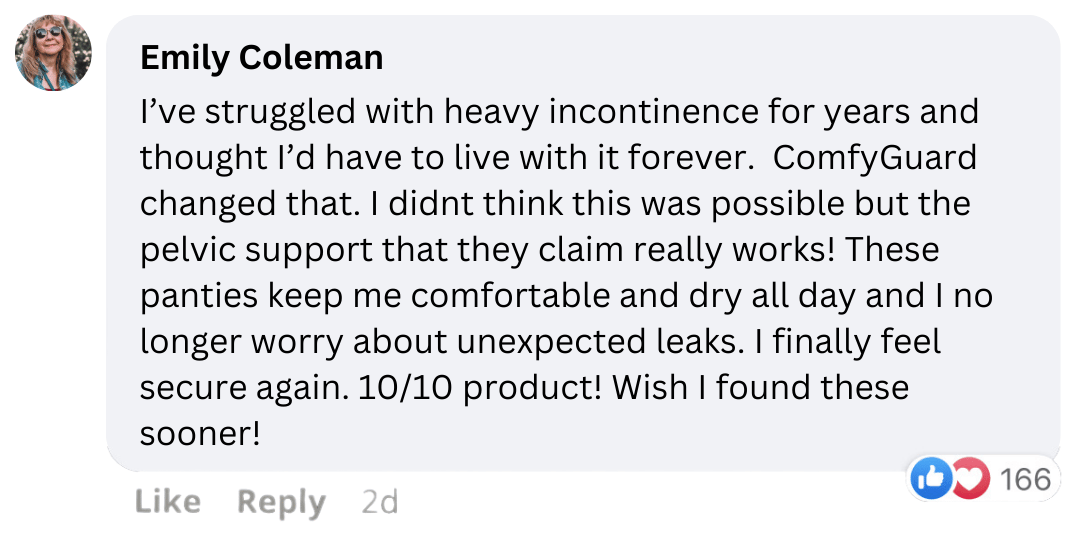The image size is (1080, 535).
Task: Click the word "ComfyGuard" in the comment
Action: [875, 158]
